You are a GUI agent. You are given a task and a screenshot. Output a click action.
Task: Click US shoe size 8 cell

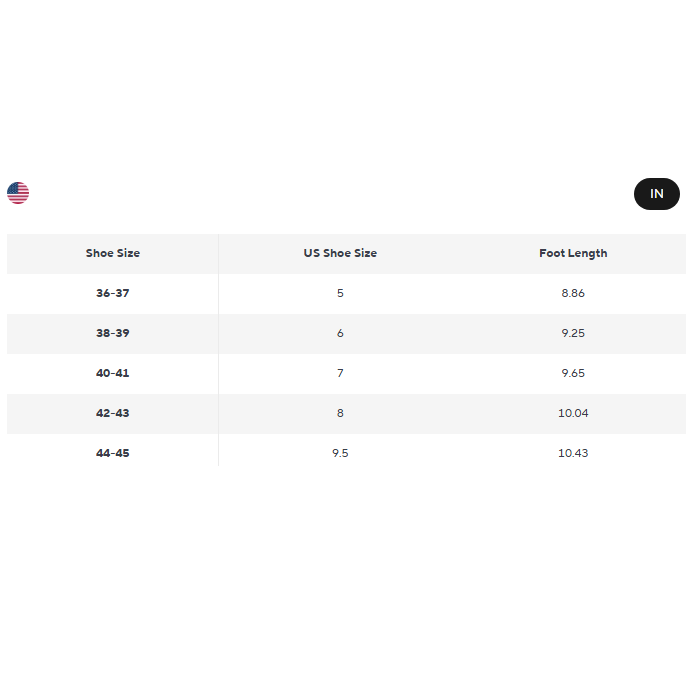click(x=340, y=413)
